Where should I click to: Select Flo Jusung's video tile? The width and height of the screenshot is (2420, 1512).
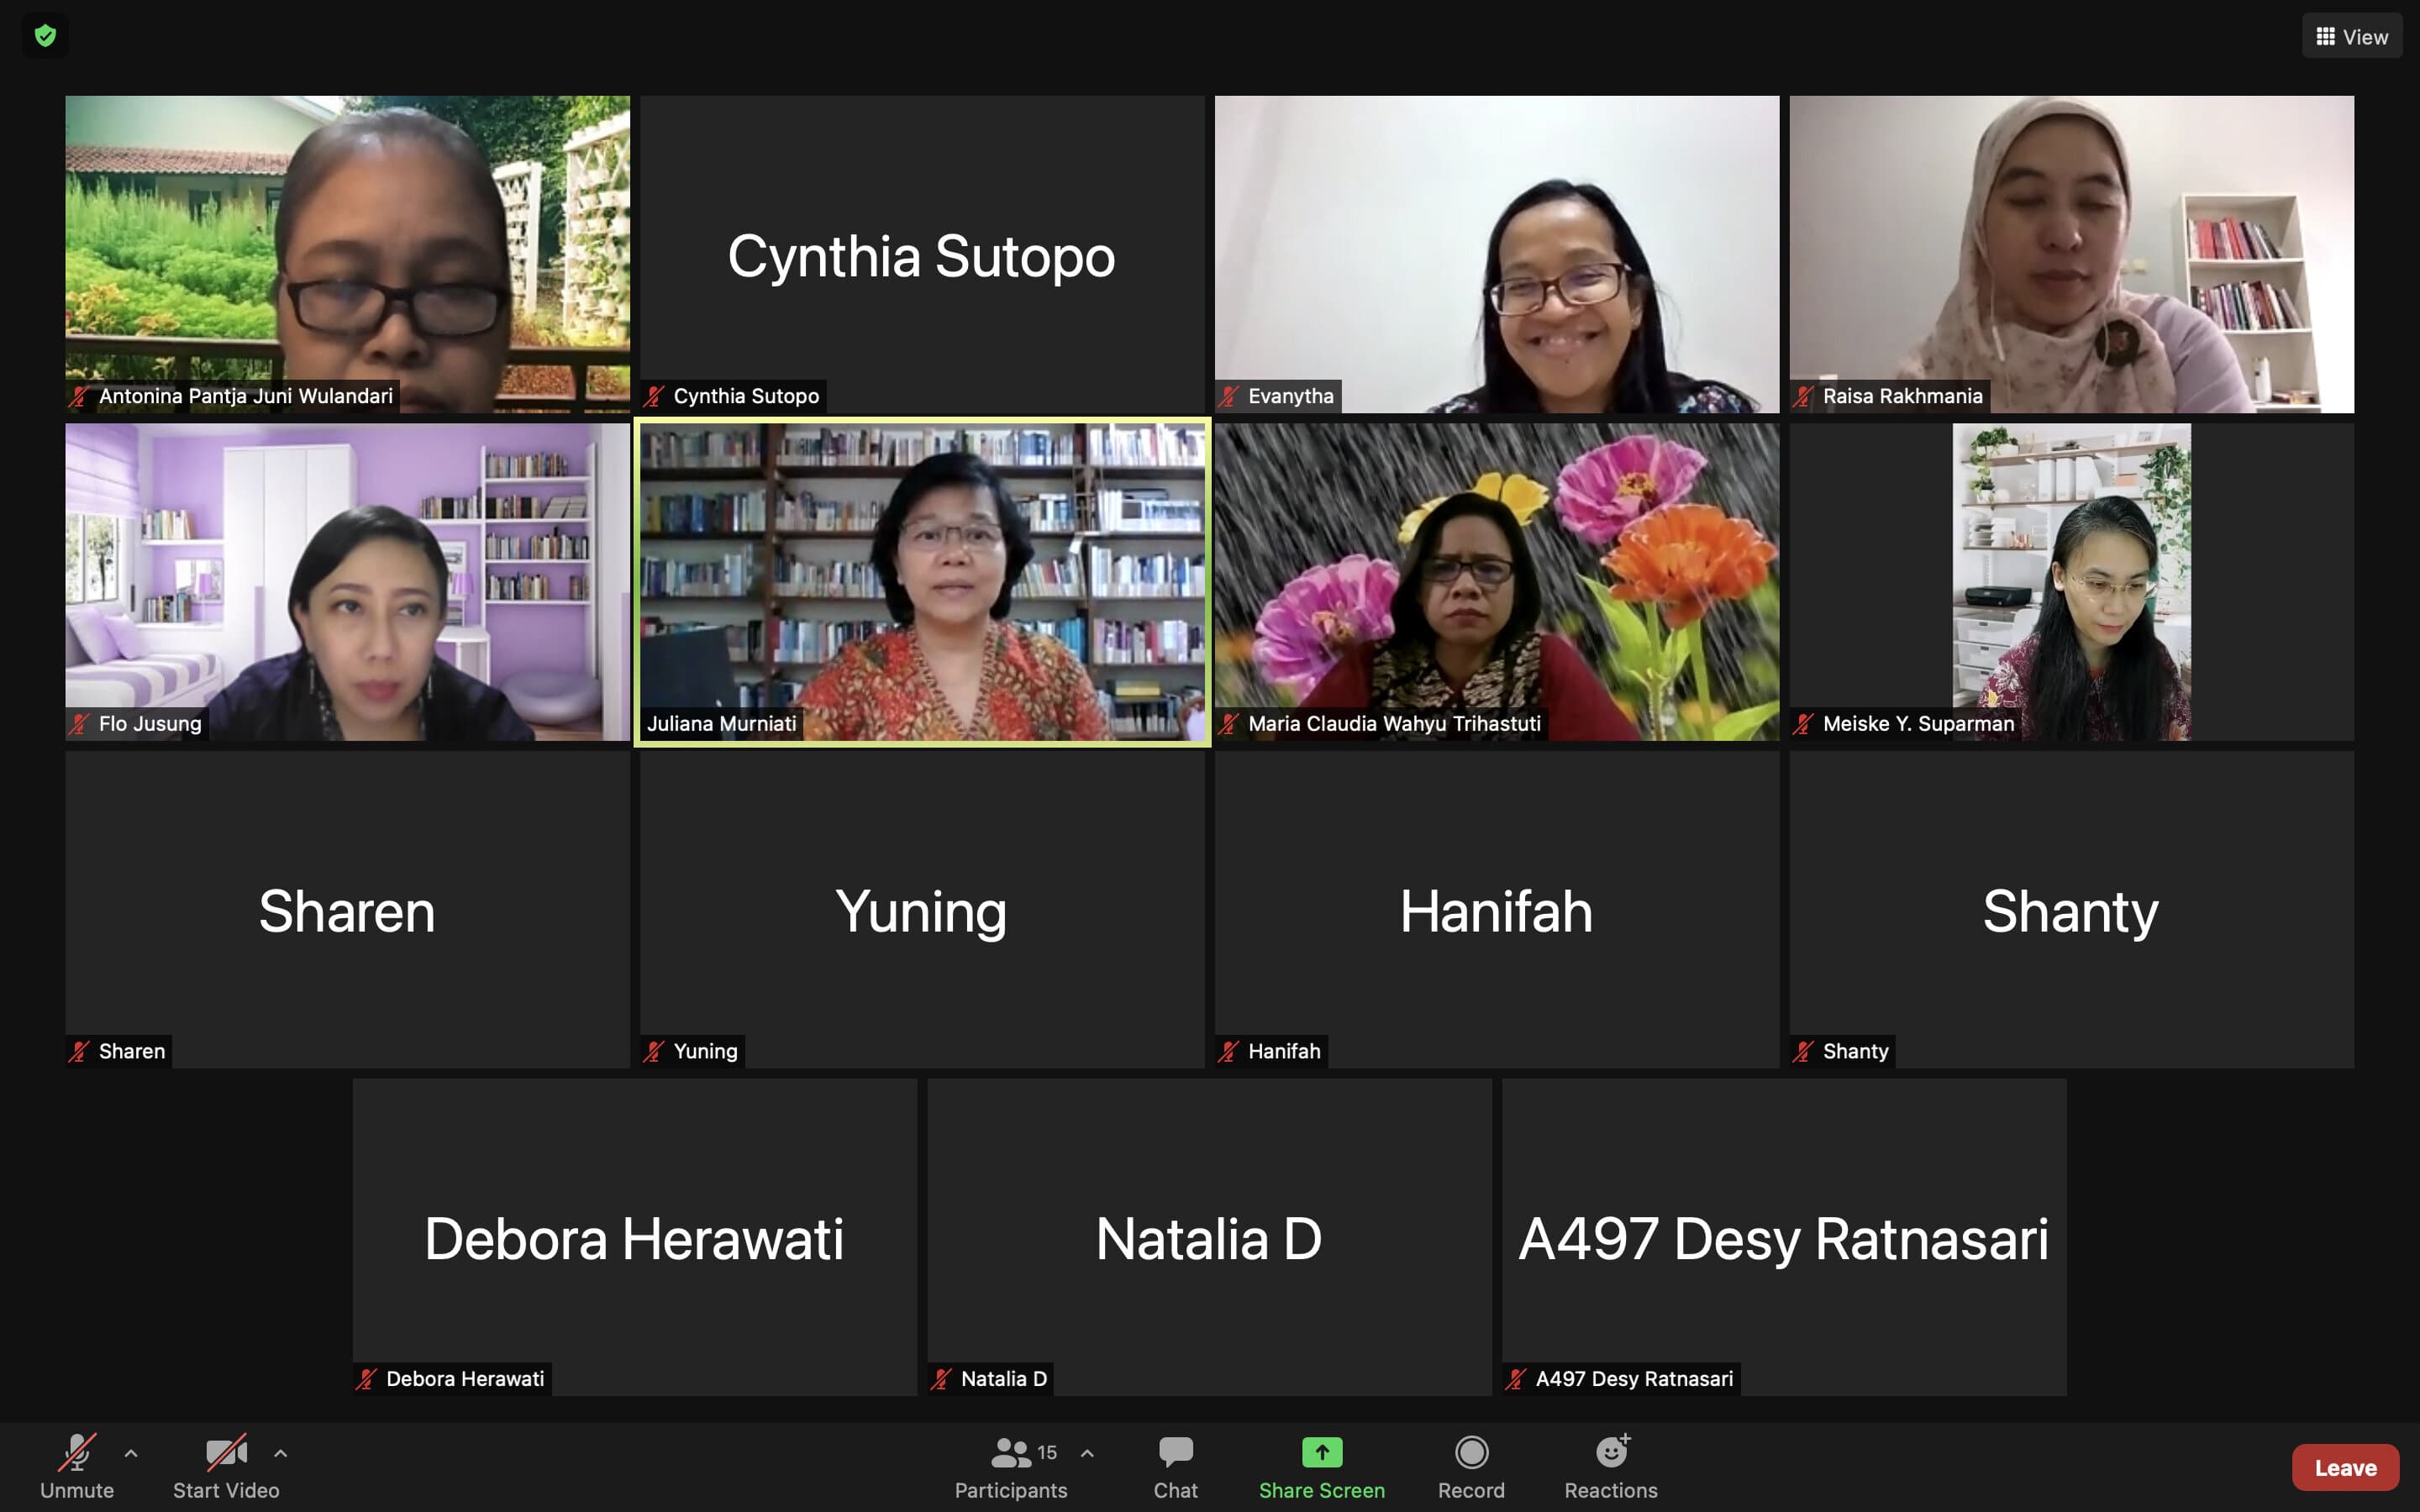(347, 582)
